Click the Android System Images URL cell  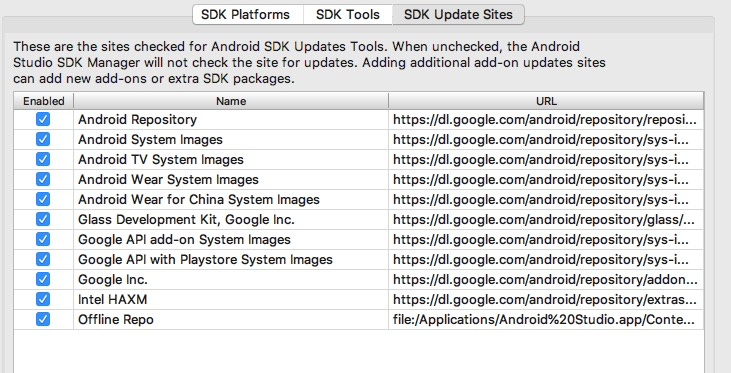click(x=546, y=139)
